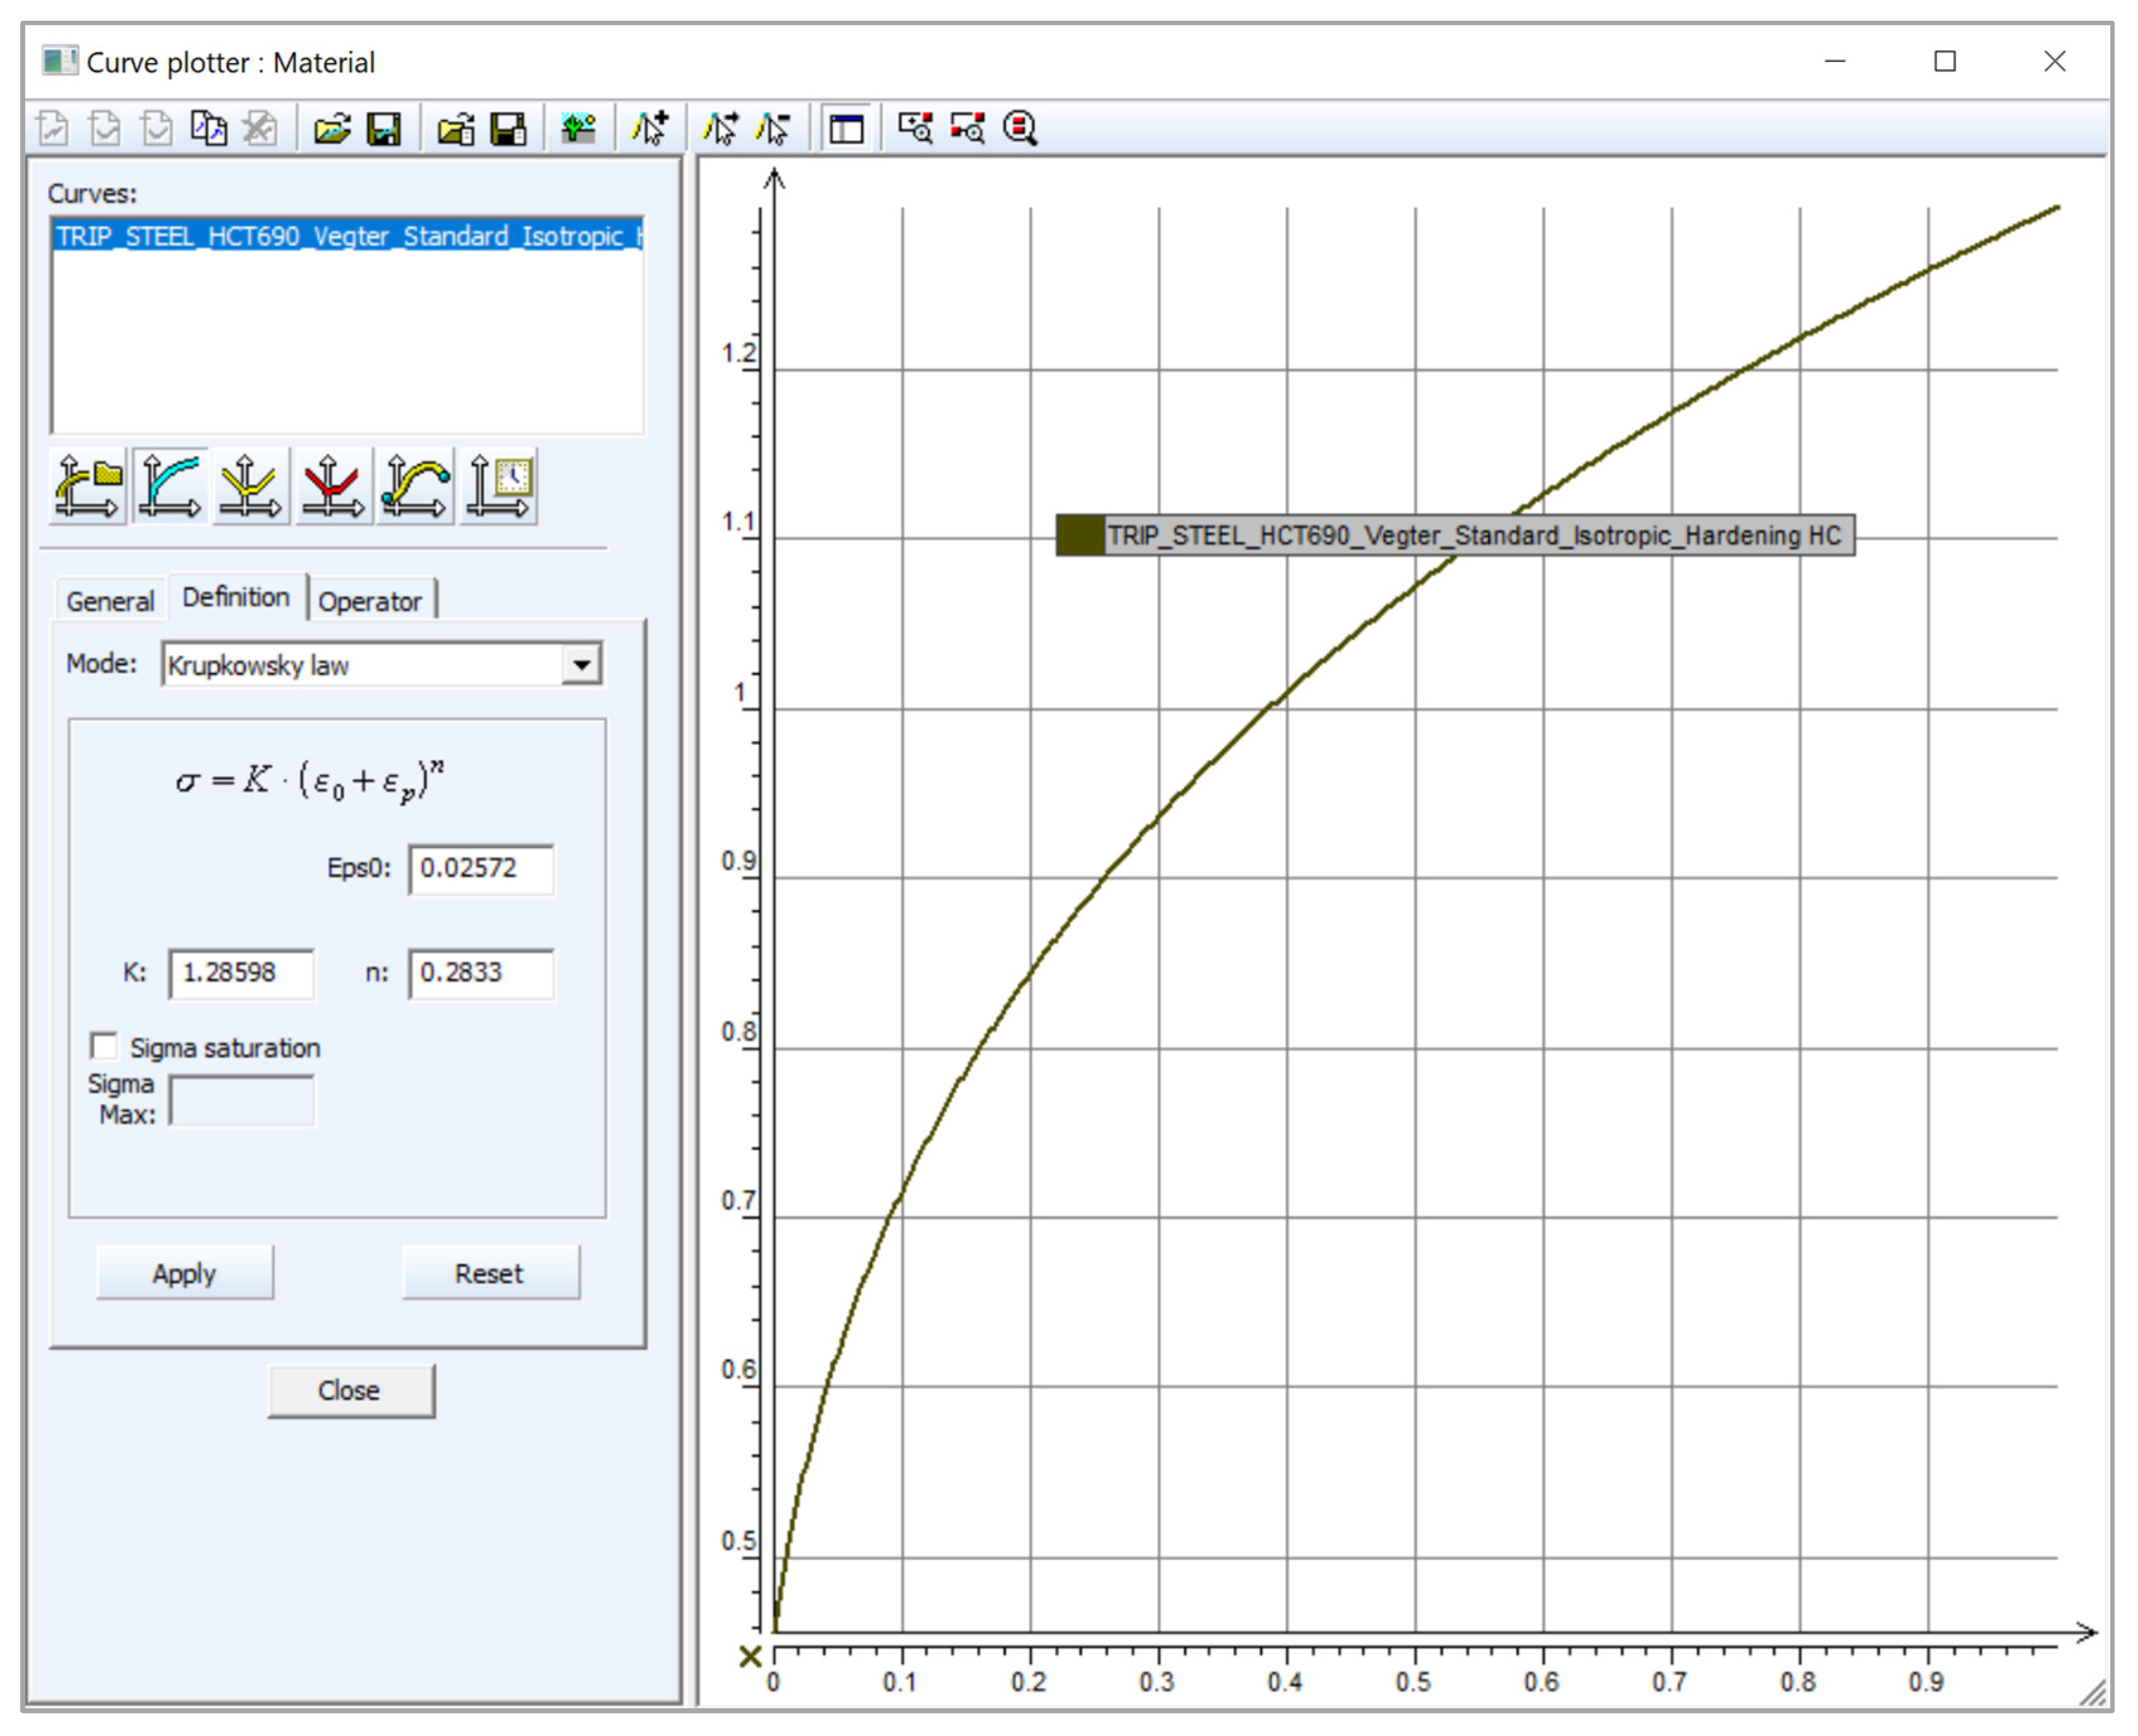The height and width of the screenshot is (1736, 2138).
Task: Click the remove point cursor-minus icon
Action: point(773,128)
